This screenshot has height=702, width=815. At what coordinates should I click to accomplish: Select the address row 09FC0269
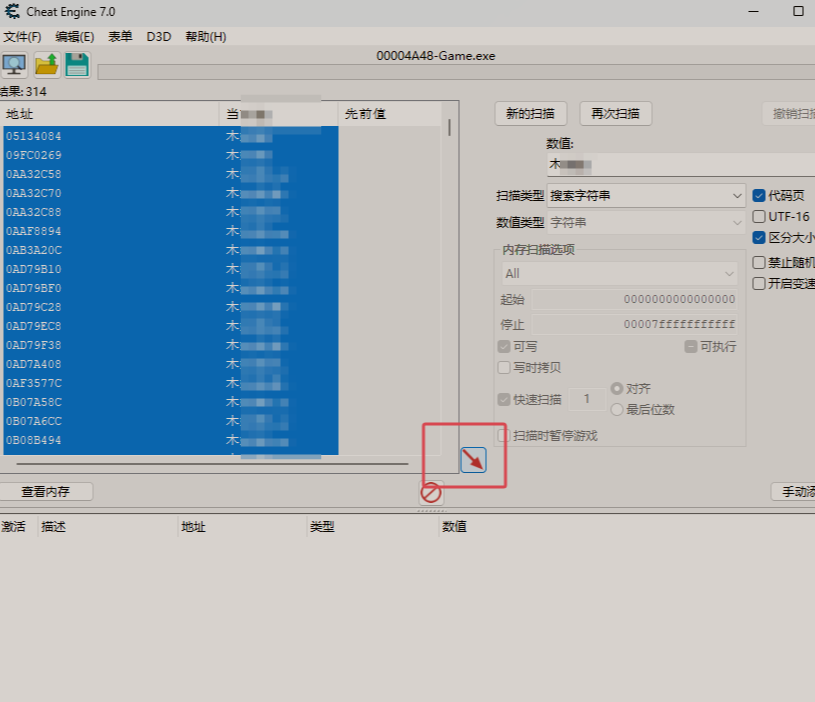[x=171, y=155]
